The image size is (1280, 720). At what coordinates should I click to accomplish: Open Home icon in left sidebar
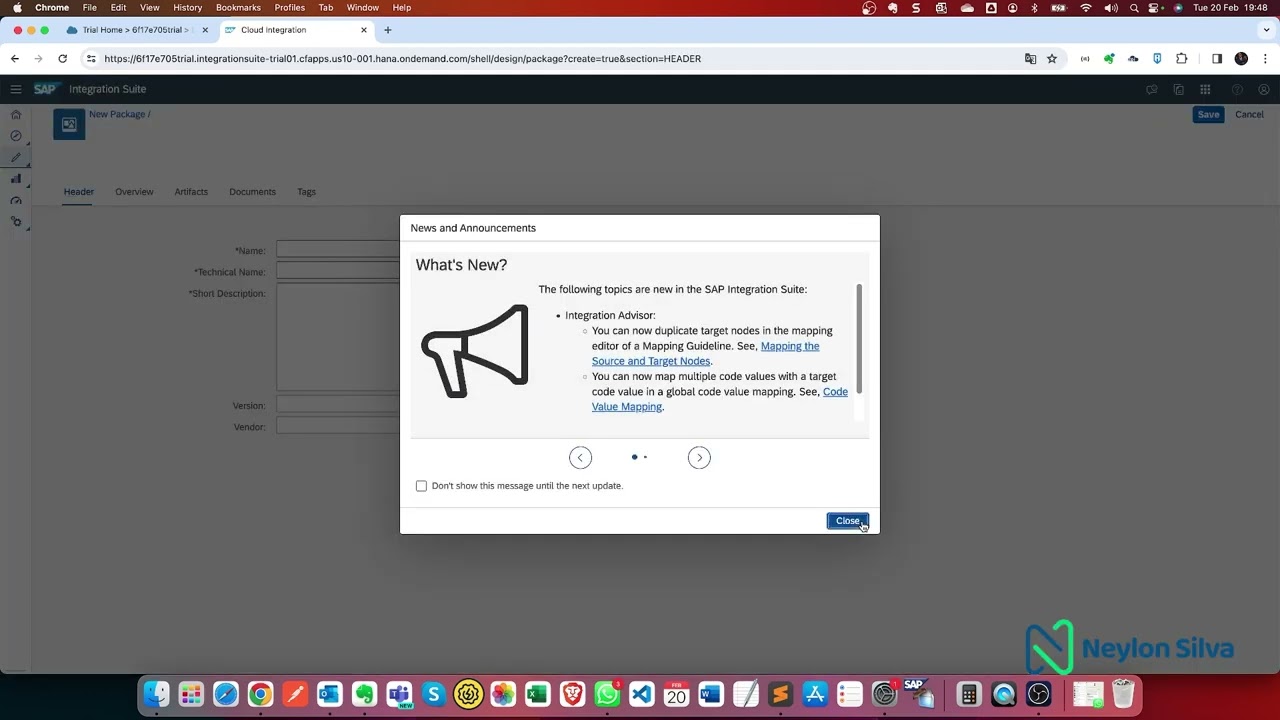coord(16,114)
